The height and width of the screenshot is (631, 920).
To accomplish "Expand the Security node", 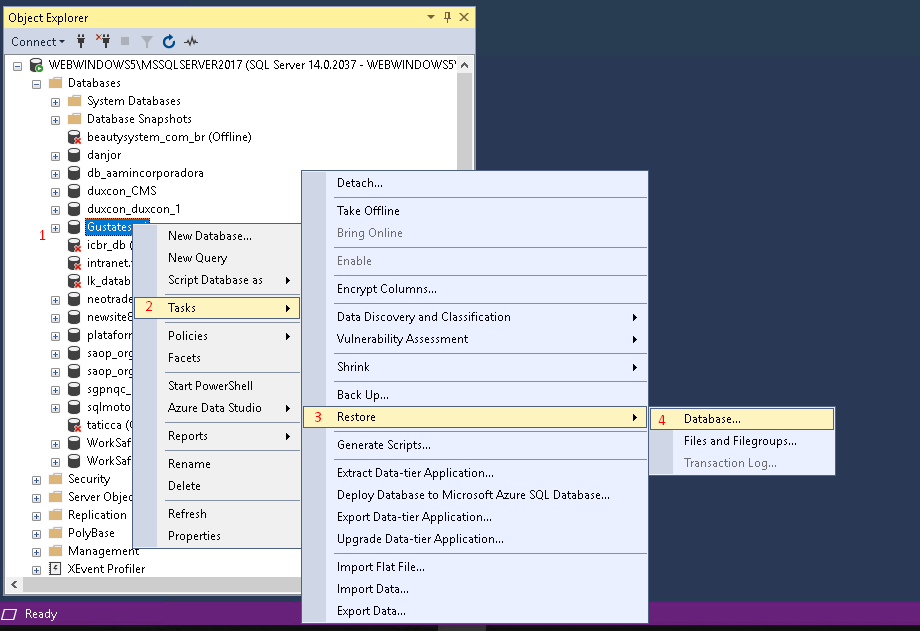I will (37, 479).
